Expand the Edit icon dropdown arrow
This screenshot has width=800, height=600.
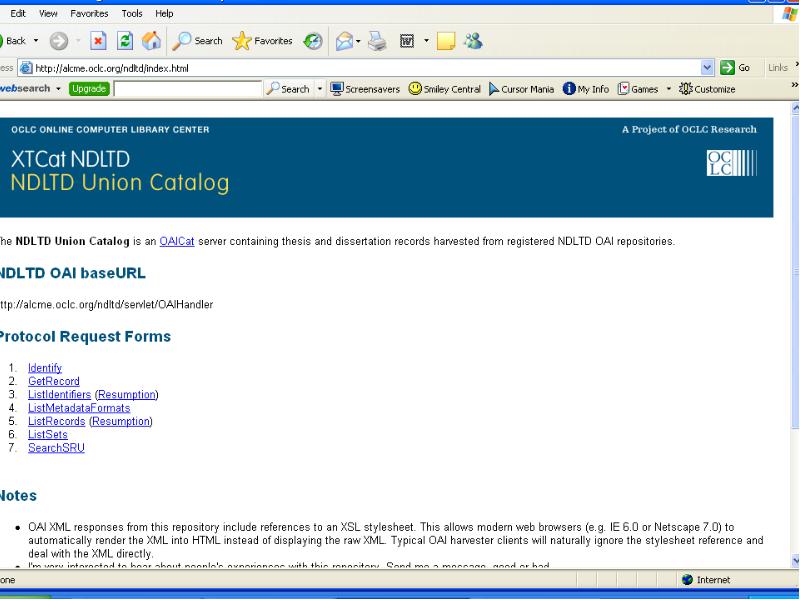(427, 41)
